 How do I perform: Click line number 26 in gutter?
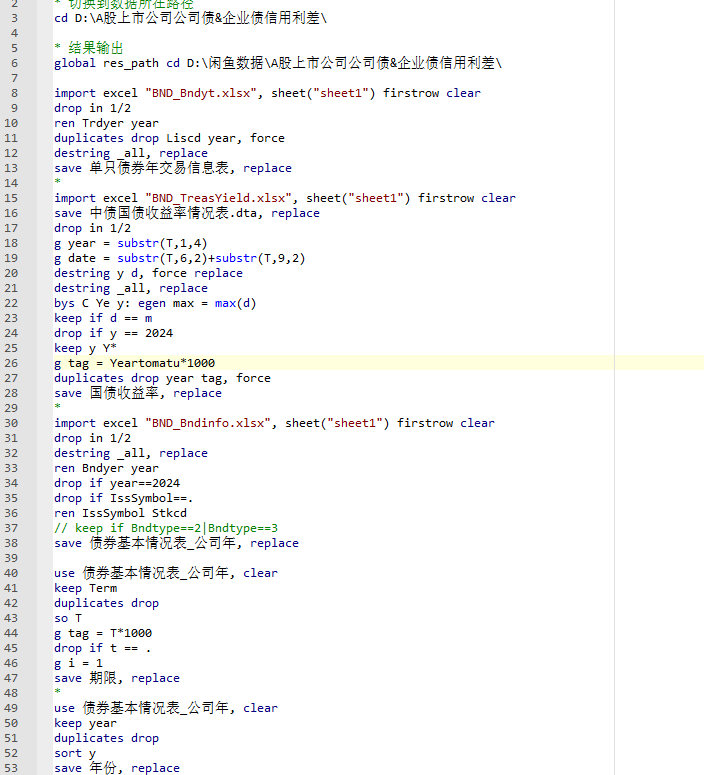click(11, 363)
